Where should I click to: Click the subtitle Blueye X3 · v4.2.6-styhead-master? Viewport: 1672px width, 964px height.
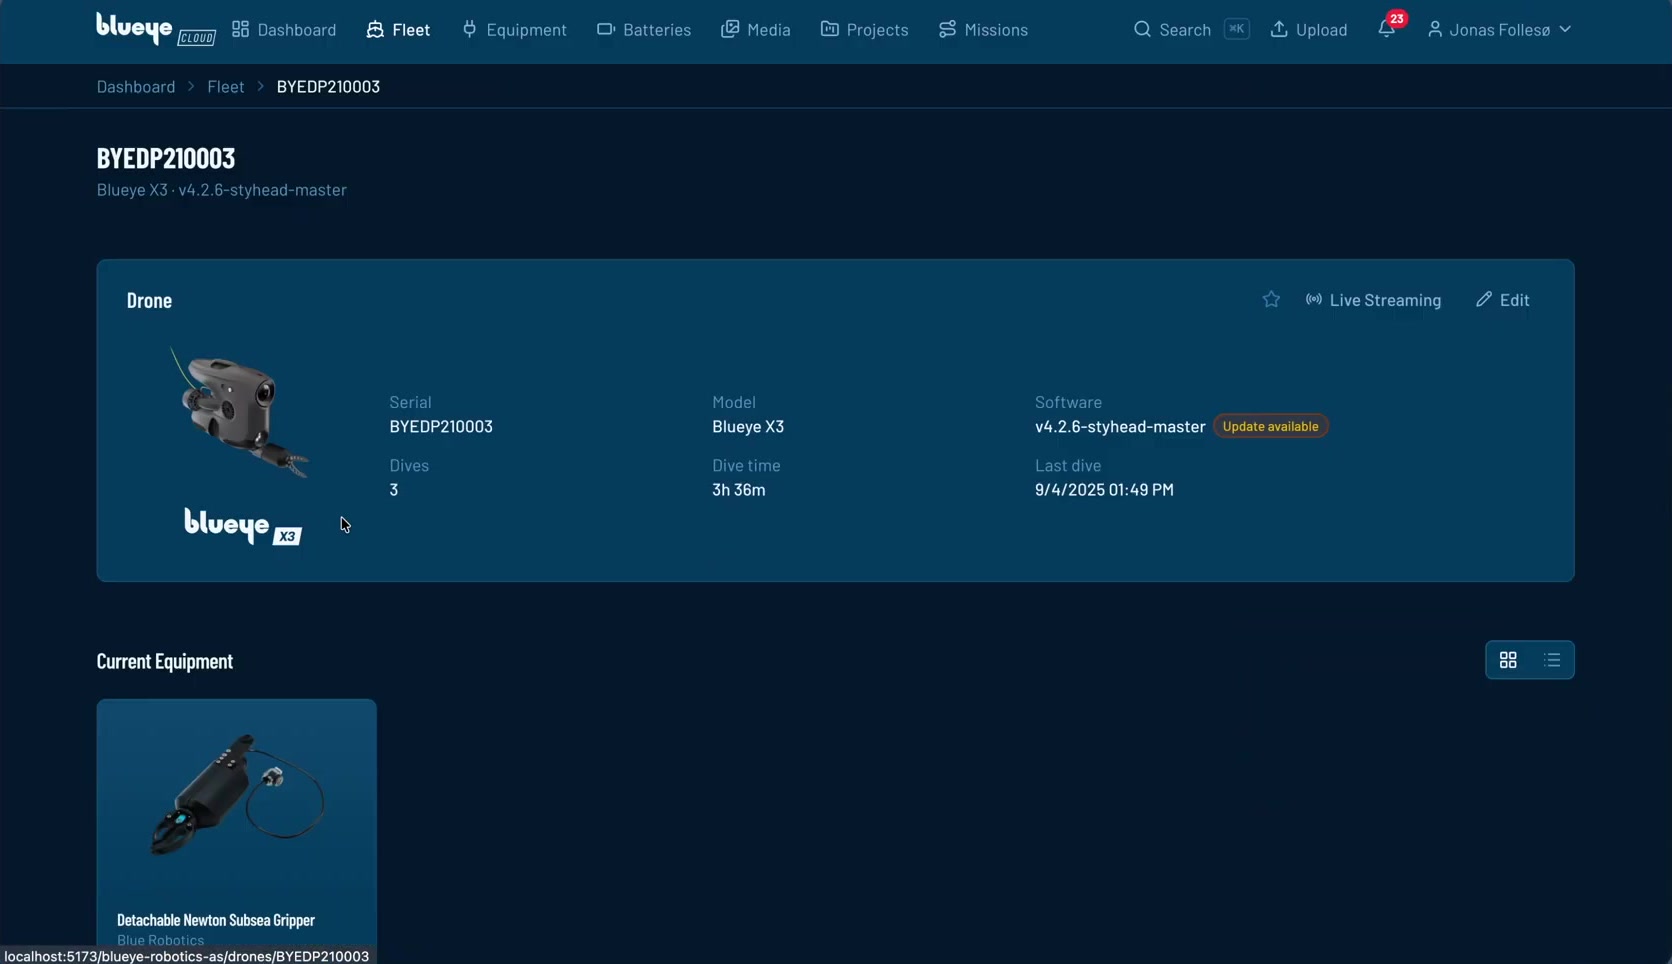point(222,189)
